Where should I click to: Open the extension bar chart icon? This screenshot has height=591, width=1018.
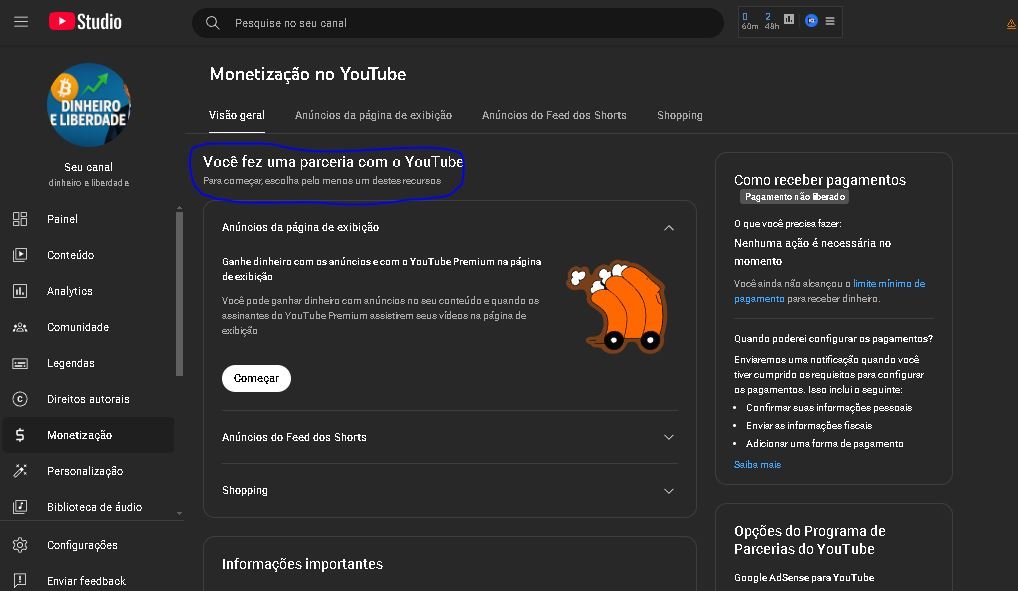pyautogui.click(x=789, y=19)
